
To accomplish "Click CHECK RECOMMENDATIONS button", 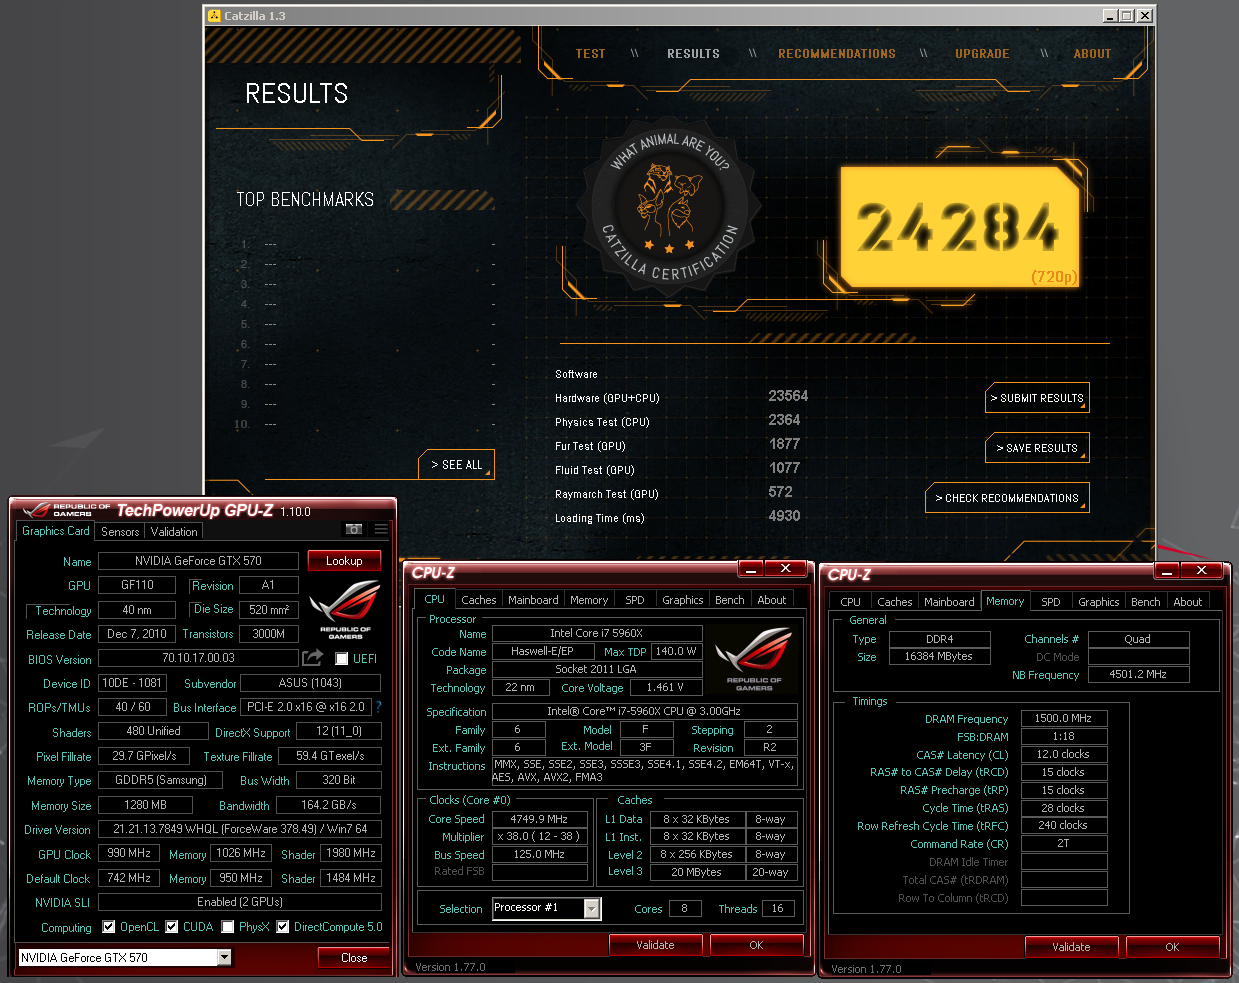I will [x=1007, y=498].
